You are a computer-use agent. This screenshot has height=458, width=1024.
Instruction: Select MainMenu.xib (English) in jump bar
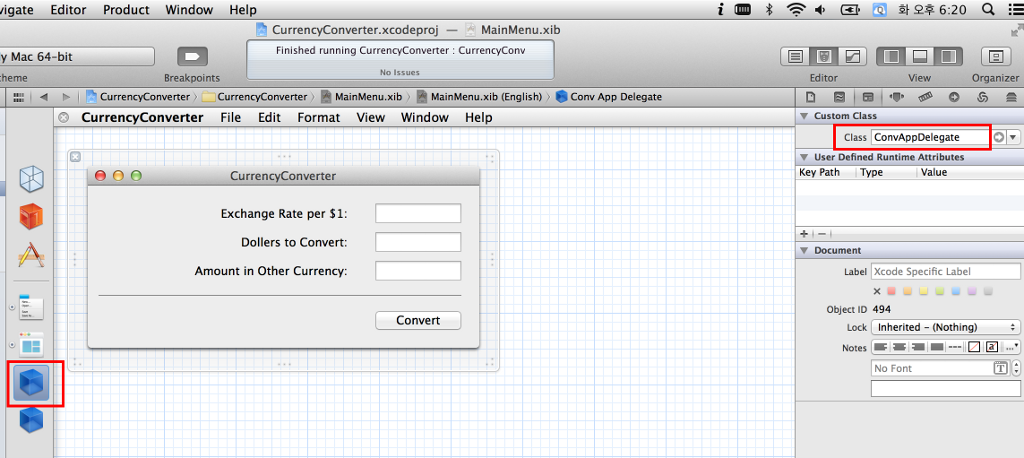coord(479,97)
